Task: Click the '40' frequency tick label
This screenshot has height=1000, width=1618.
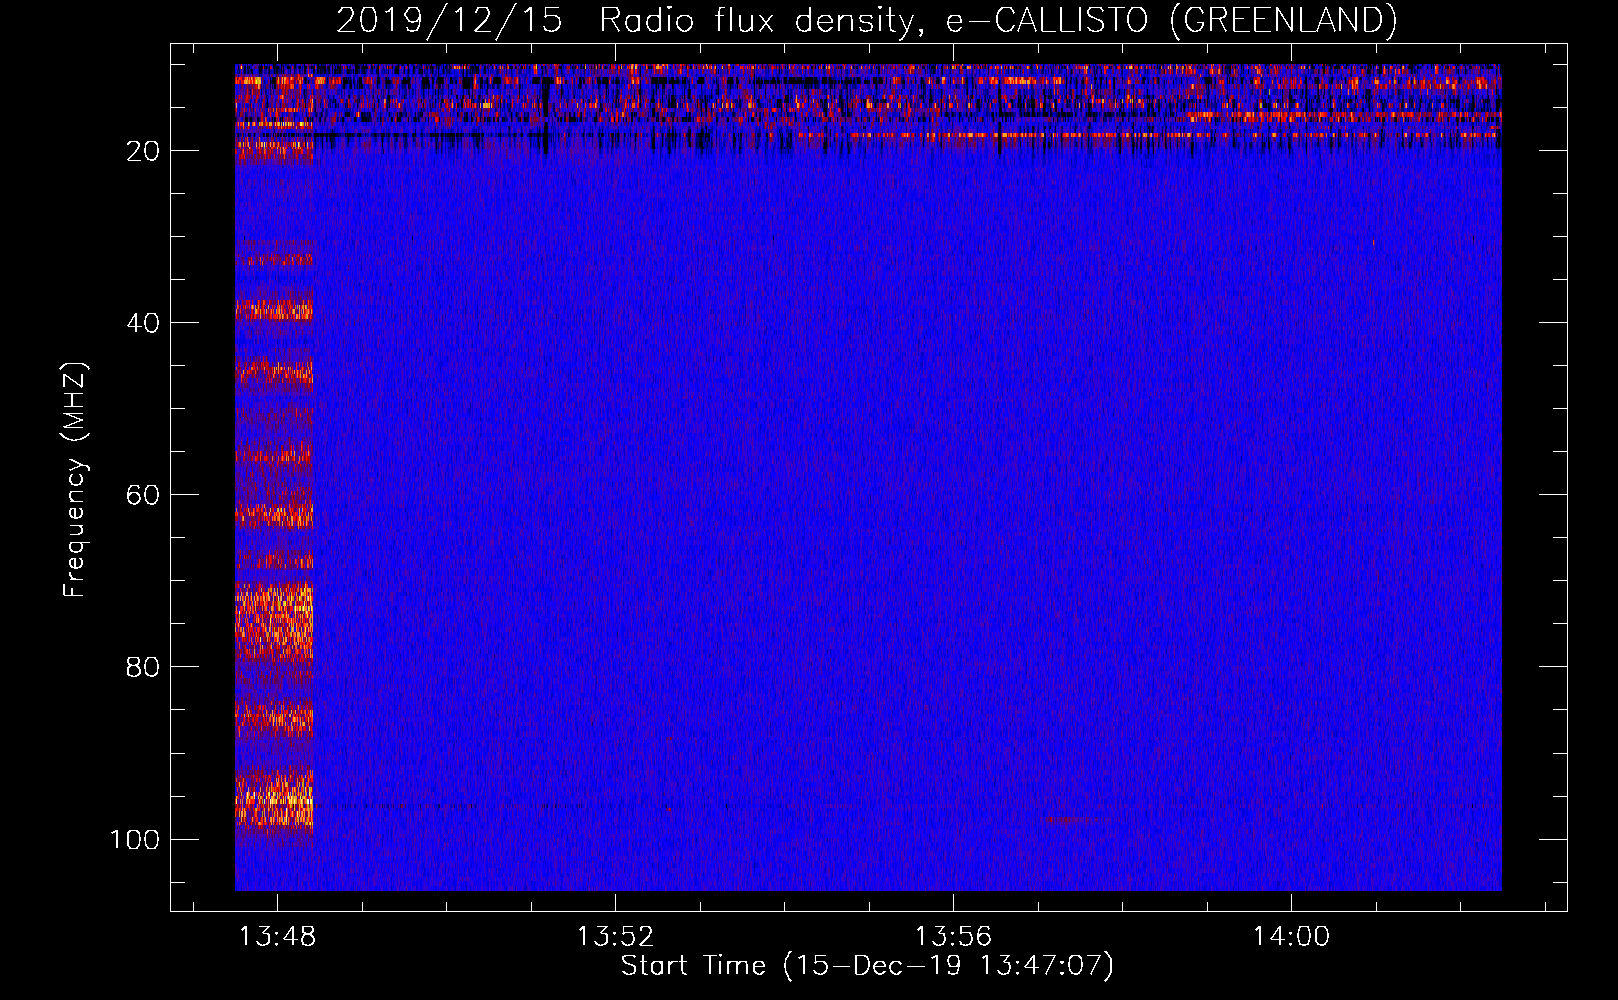Action: (143, 323)
